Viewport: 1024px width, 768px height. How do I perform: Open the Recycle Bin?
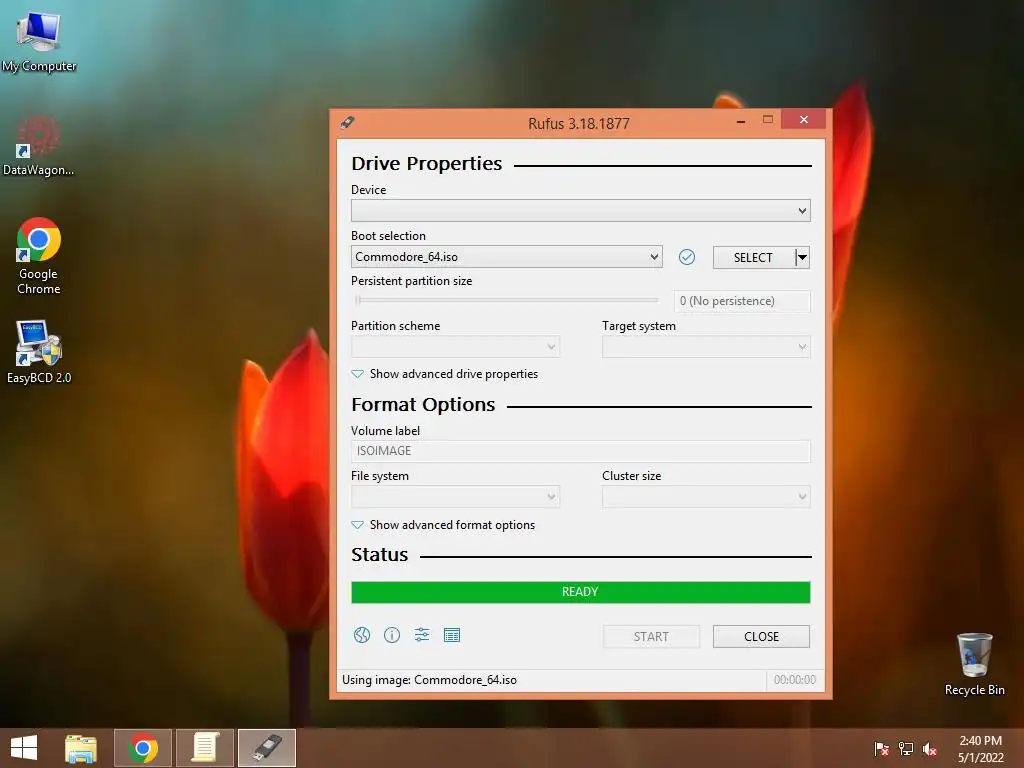pyautogui.click(x=974, y=664)
